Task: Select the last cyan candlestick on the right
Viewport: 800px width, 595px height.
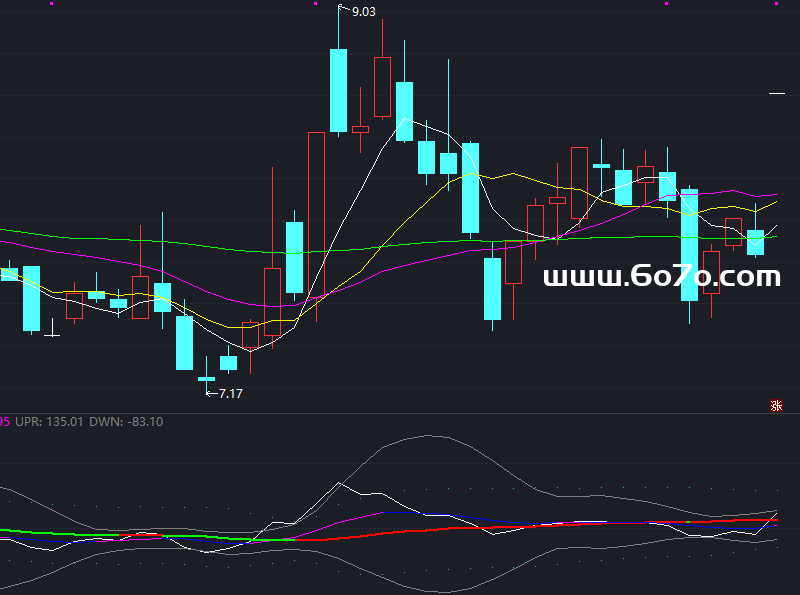Action: (756, 242)
